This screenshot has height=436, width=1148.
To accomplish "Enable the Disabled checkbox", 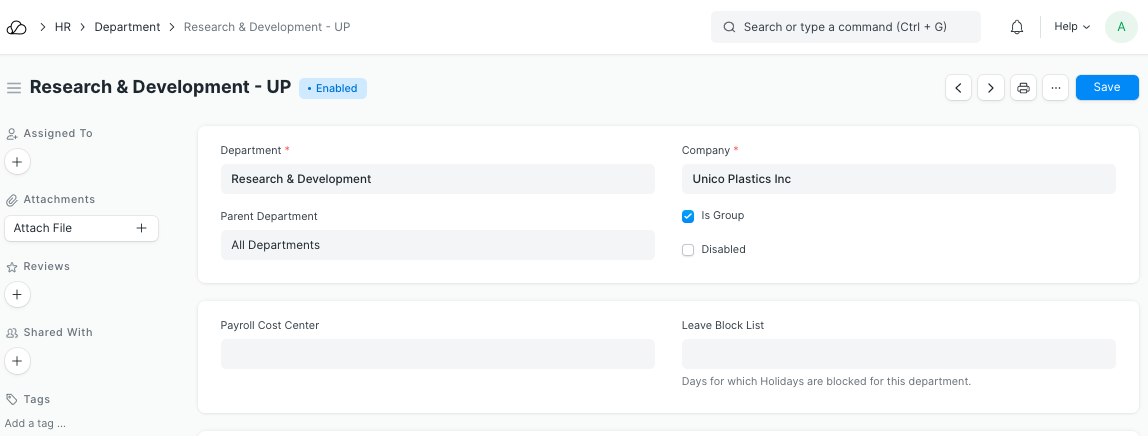I will (x=688, y=250).
